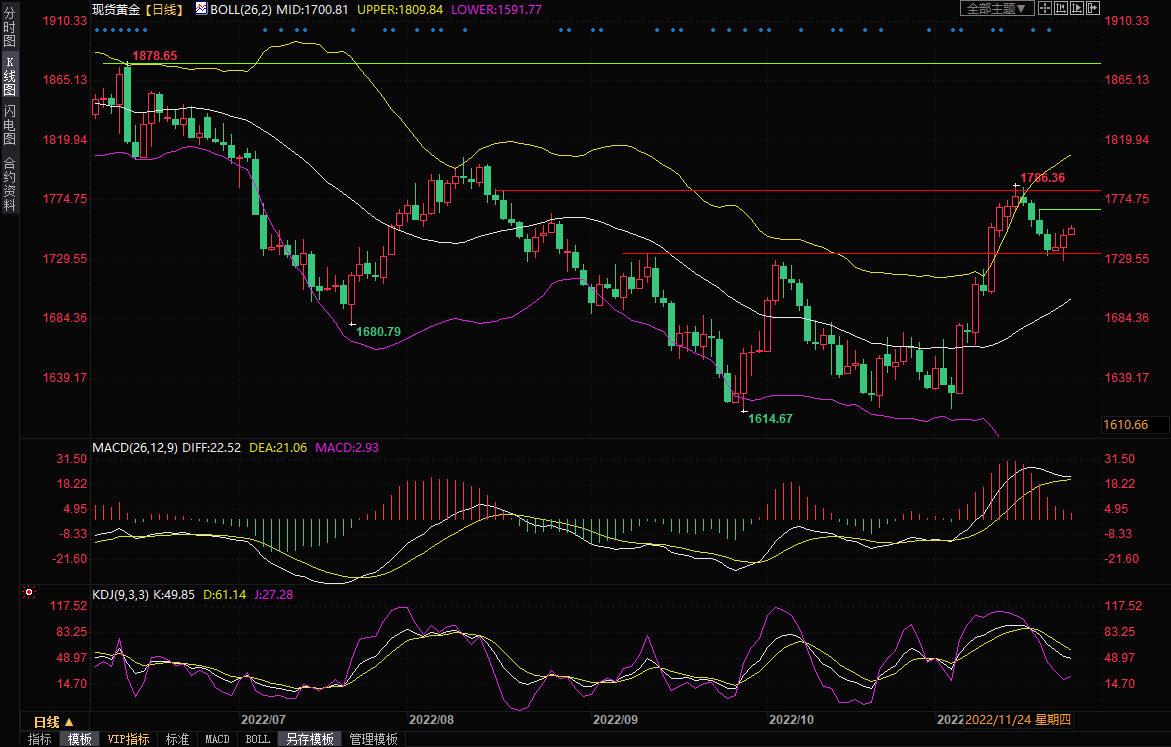The image size is (1171, 747).
Task: Select the 模板 bottom tab
Action: click(80, 739)
